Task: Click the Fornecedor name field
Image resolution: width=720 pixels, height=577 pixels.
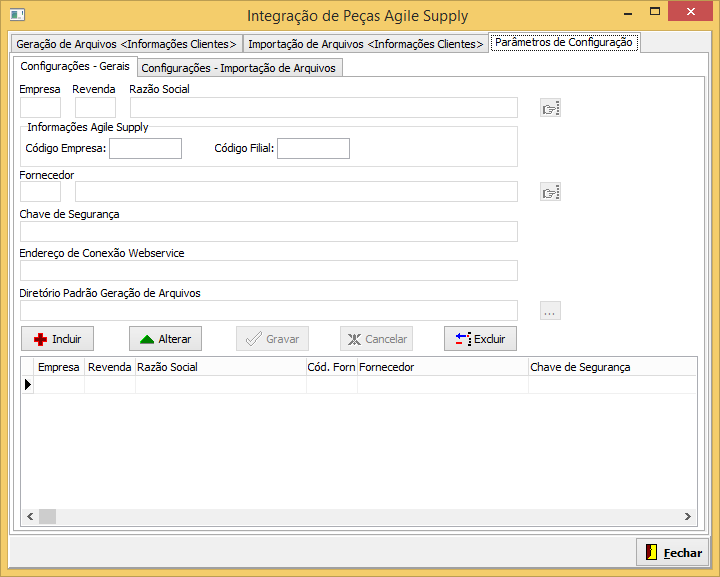Action: click(x=296, y=191)
